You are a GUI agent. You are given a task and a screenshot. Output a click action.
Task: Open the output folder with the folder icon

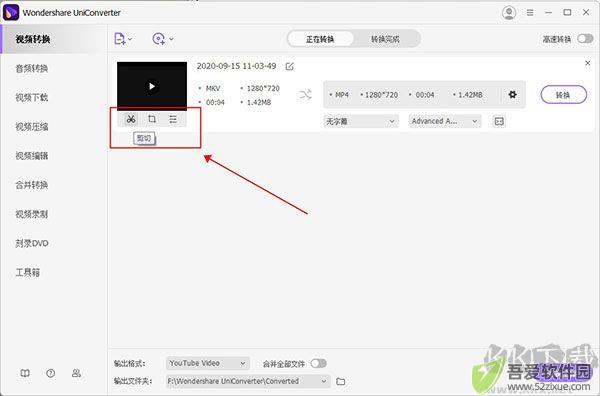click(x=341, y=381)
